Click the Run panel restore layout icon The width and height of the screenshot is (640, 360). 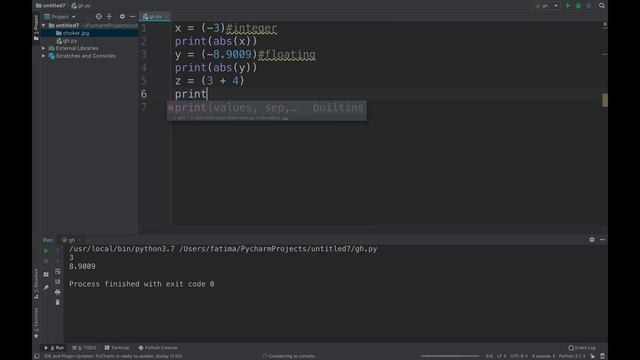46,274
